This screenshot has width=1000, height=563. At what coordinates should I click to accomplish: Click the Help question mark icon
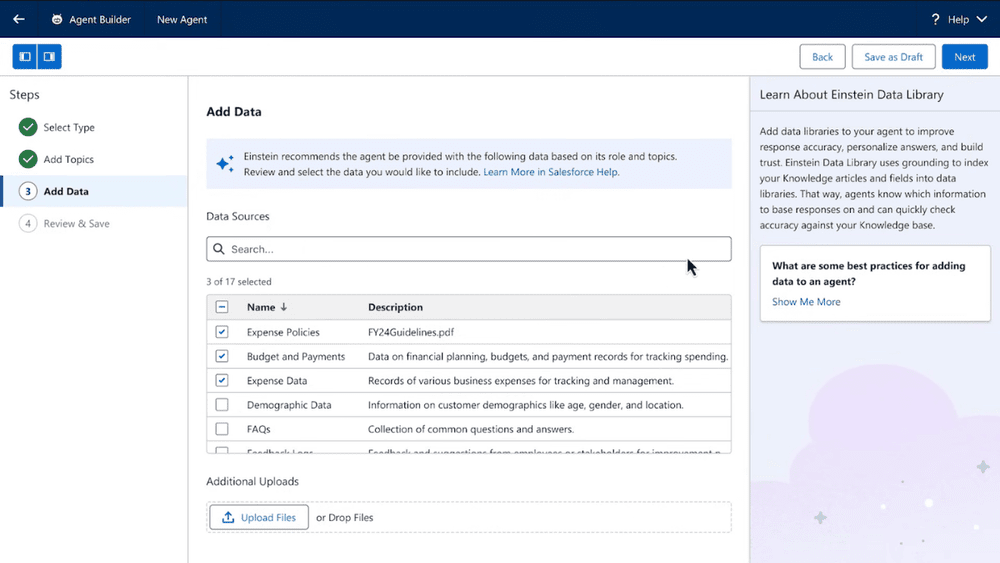(935, 19)
